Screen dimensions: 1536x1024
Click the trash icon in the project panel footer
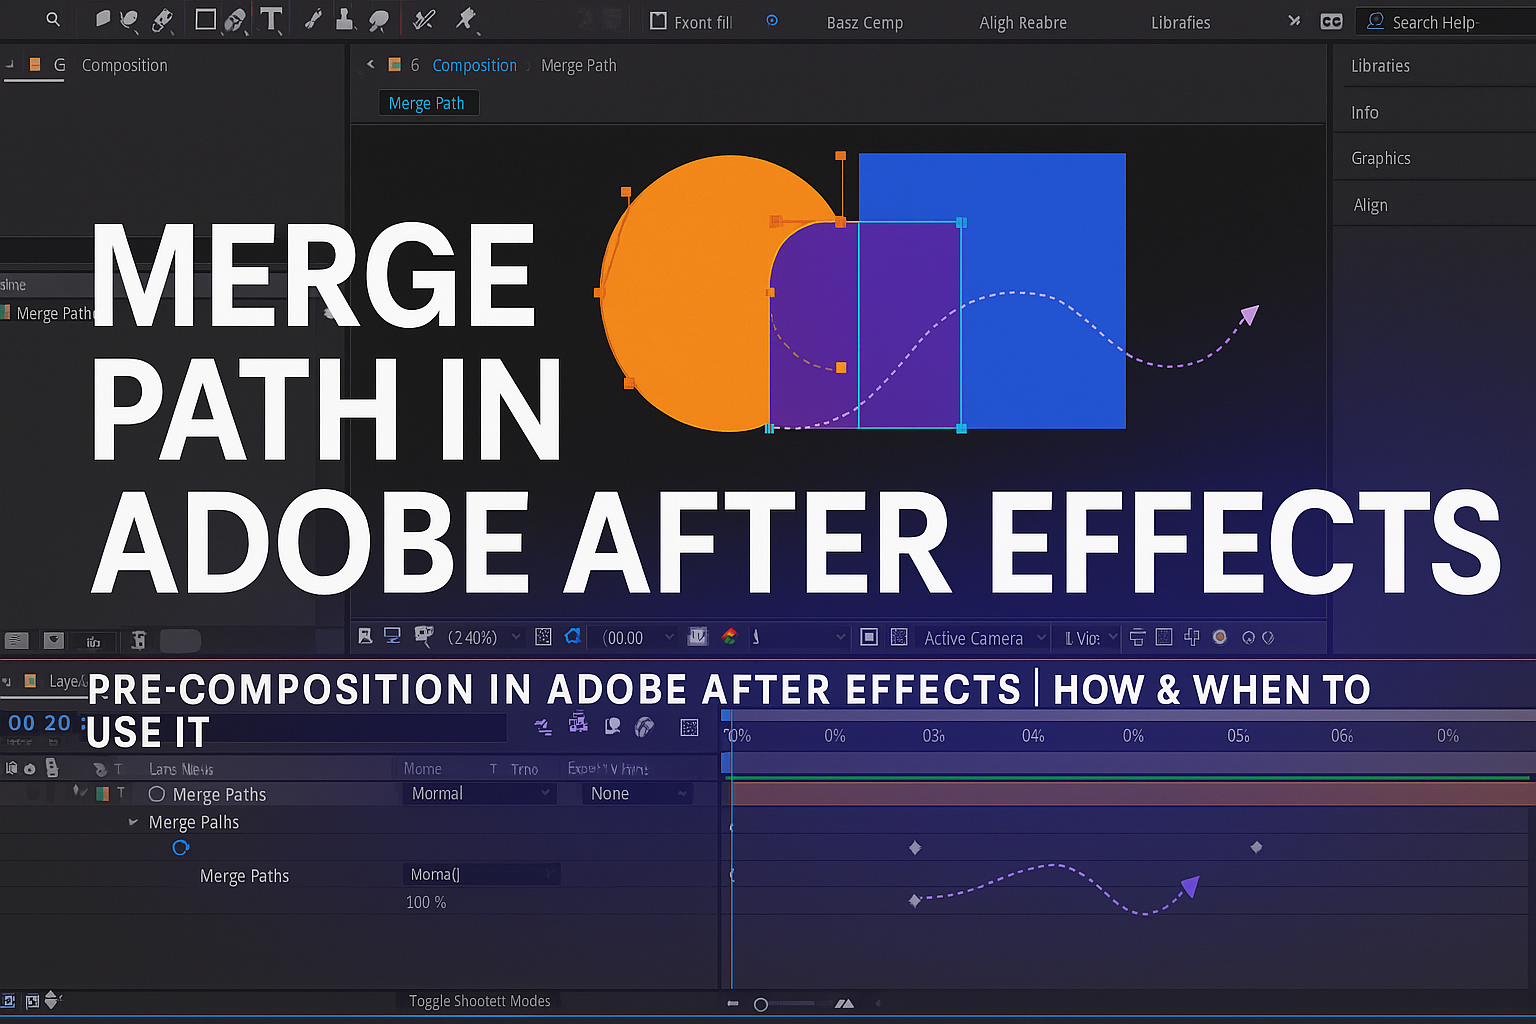tap(139, 640)
